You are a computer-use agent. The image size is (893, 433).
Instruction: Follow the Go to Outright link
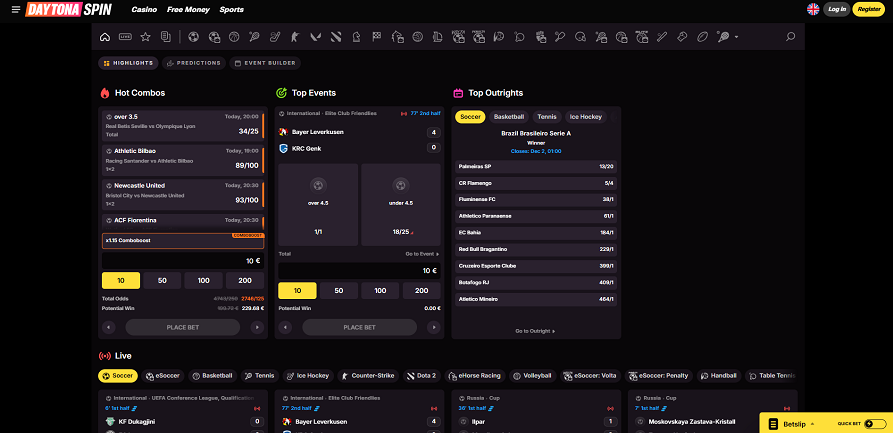535,331
